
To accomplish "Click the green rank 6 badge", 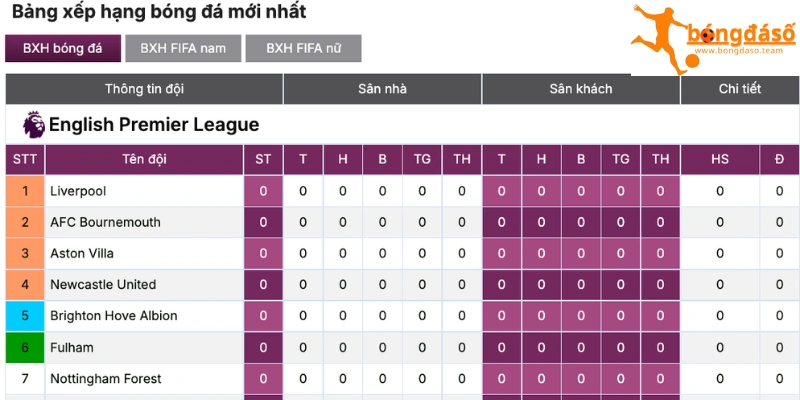I will [25, 348].
